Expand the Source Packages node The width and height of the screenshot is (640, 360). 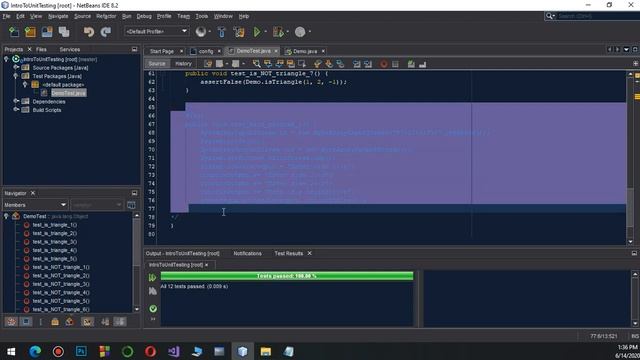point(16,67)
